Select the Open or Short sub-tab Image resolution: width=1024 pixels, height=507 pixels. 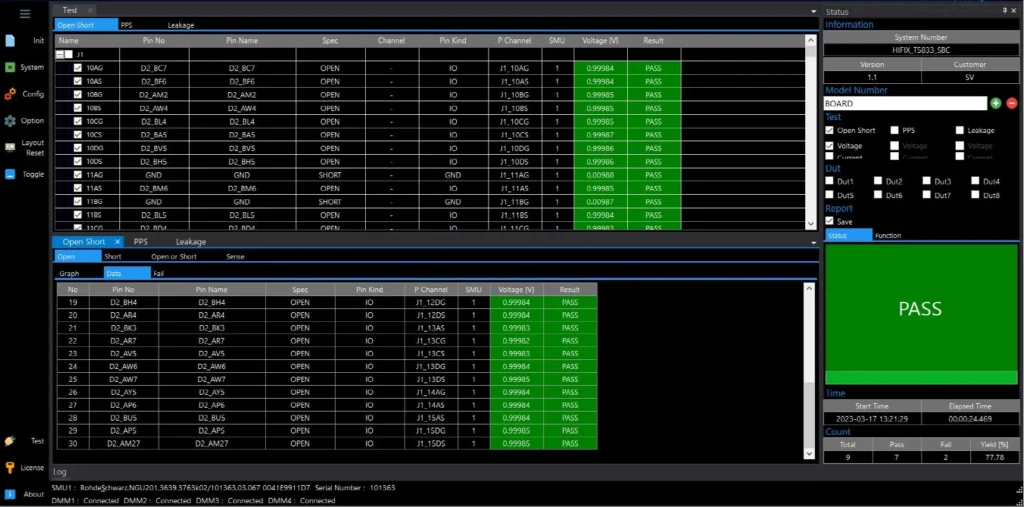174,257
